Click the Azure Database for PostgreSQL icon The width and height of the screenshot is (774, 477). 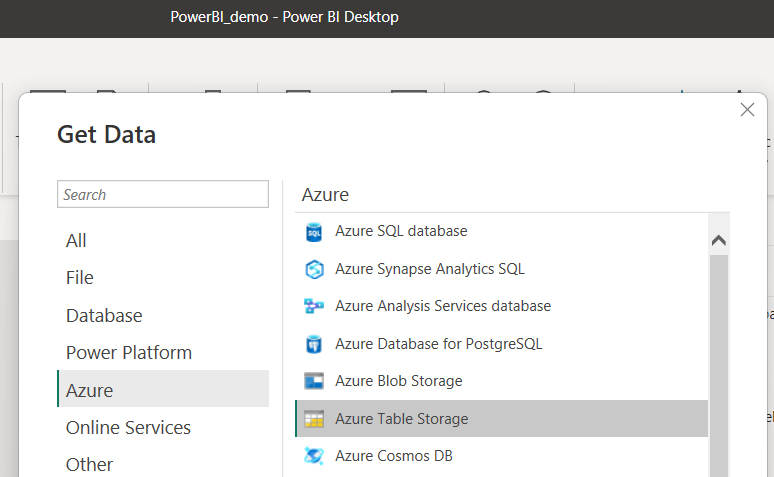pyautogui.click(x=314, y=344)
